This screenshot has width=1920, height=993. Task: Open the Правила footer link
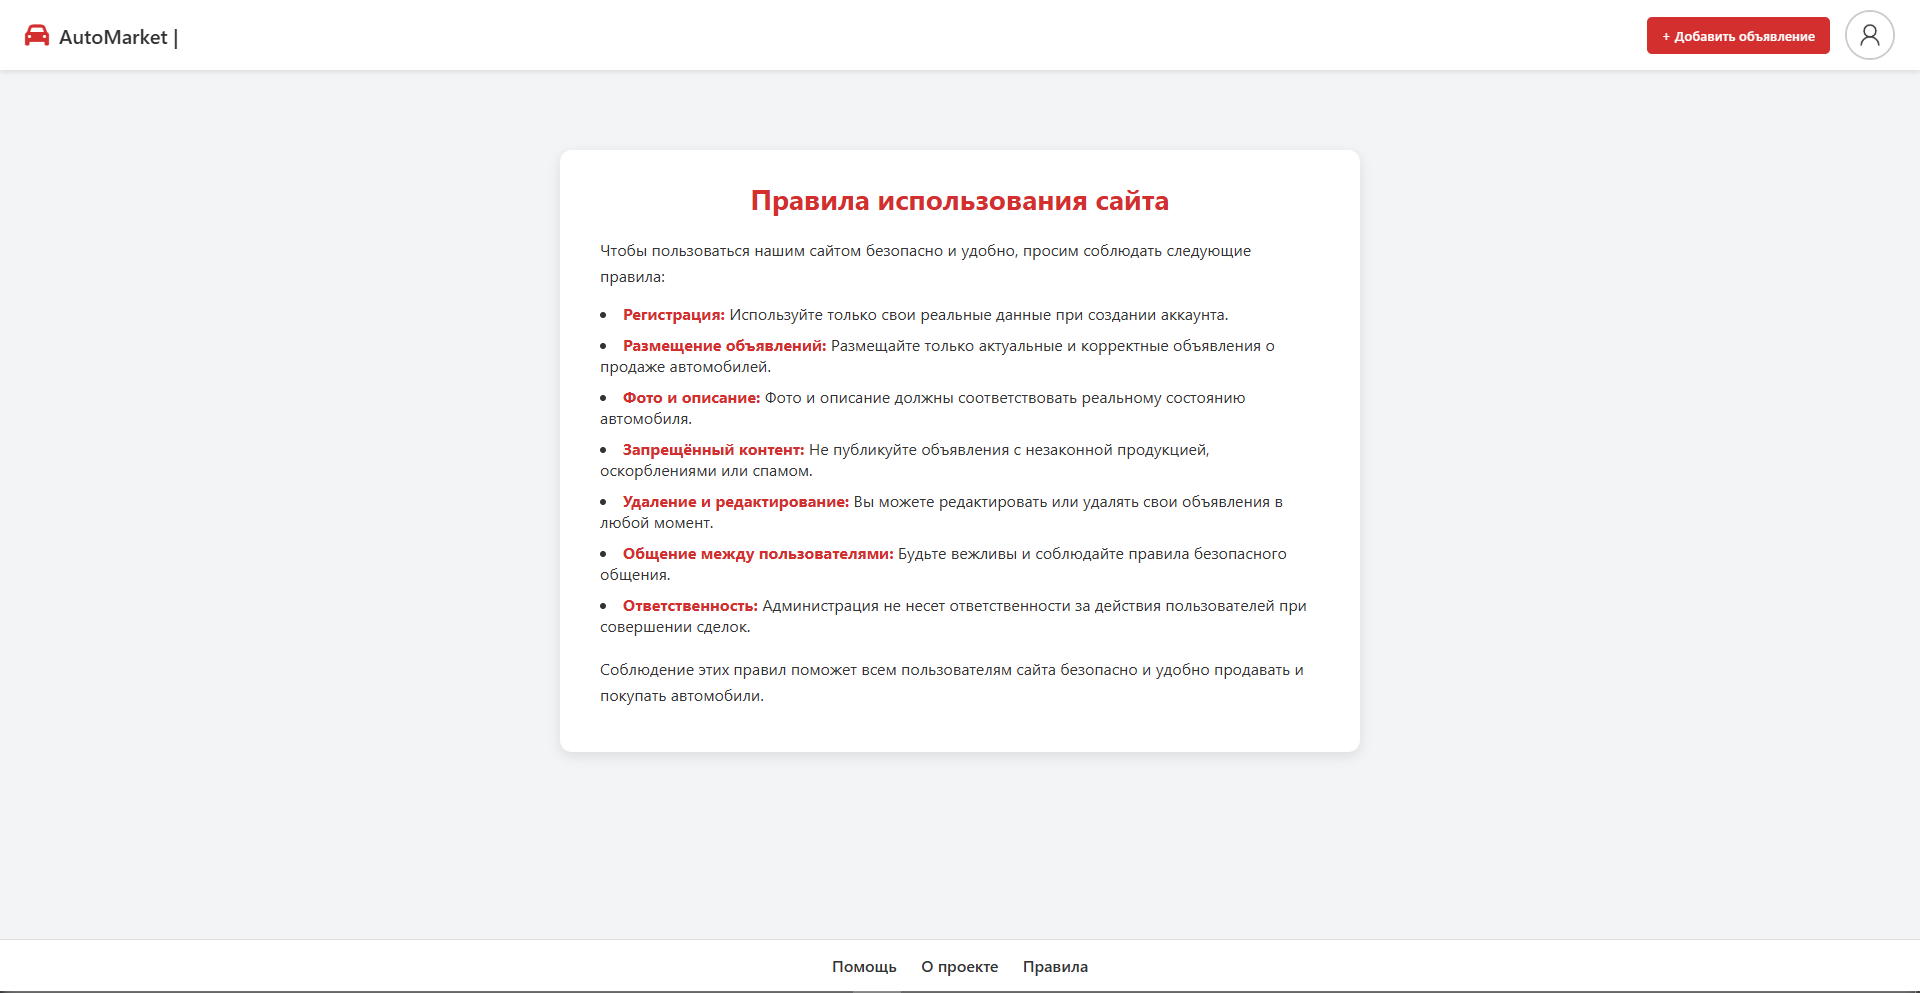(x=1055, y=966)
